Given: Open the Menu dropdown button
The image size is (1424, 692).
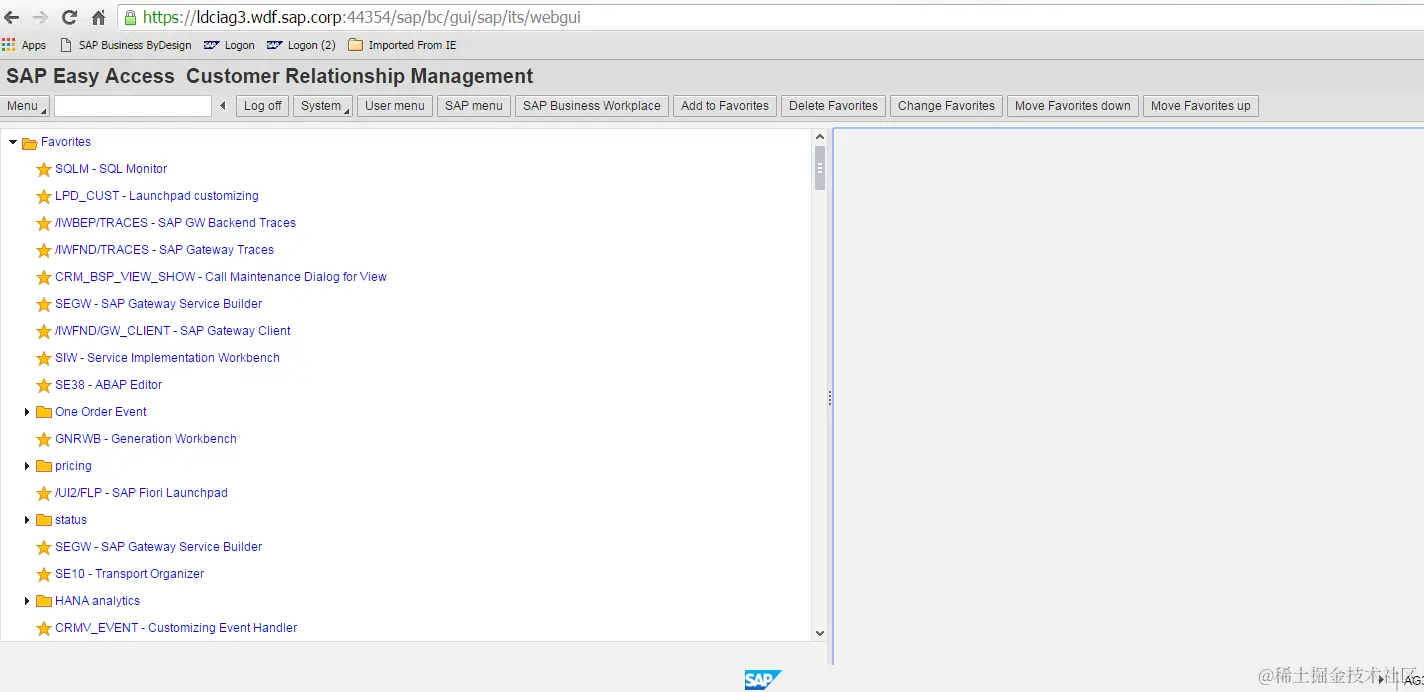Looking at the screenshot, I should (x=25, y=106).
